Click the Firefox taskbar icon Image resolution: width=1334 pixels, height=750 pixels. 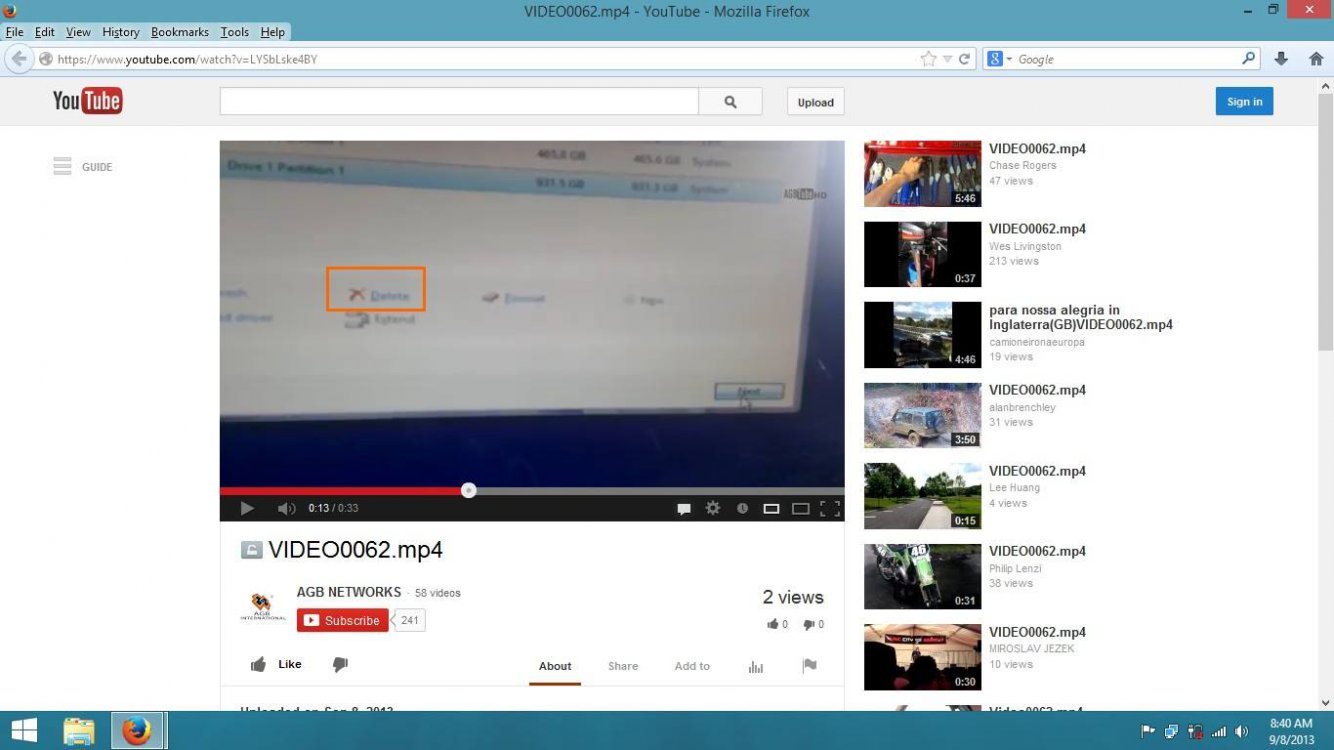tap(137, 731)
